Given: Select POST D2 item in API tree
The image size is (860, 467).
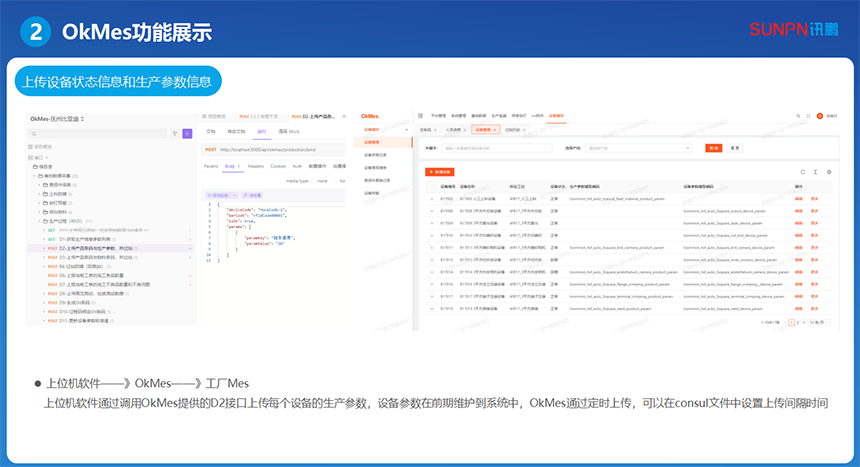Looking at the screenshot, I should [x=112, y=249].
